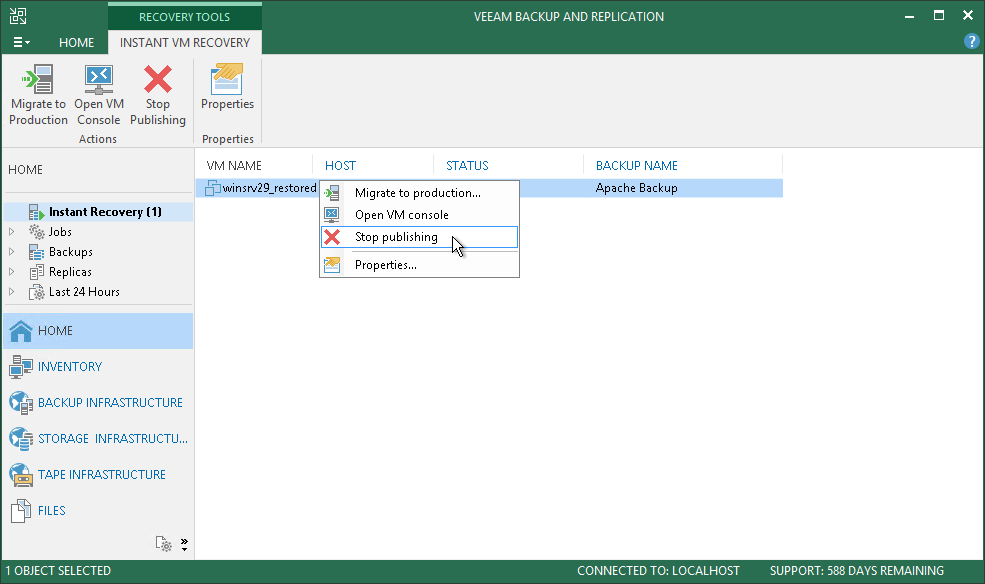Expand navigation pane overflow chevron

pyautogui.click(x=184, y=544)
